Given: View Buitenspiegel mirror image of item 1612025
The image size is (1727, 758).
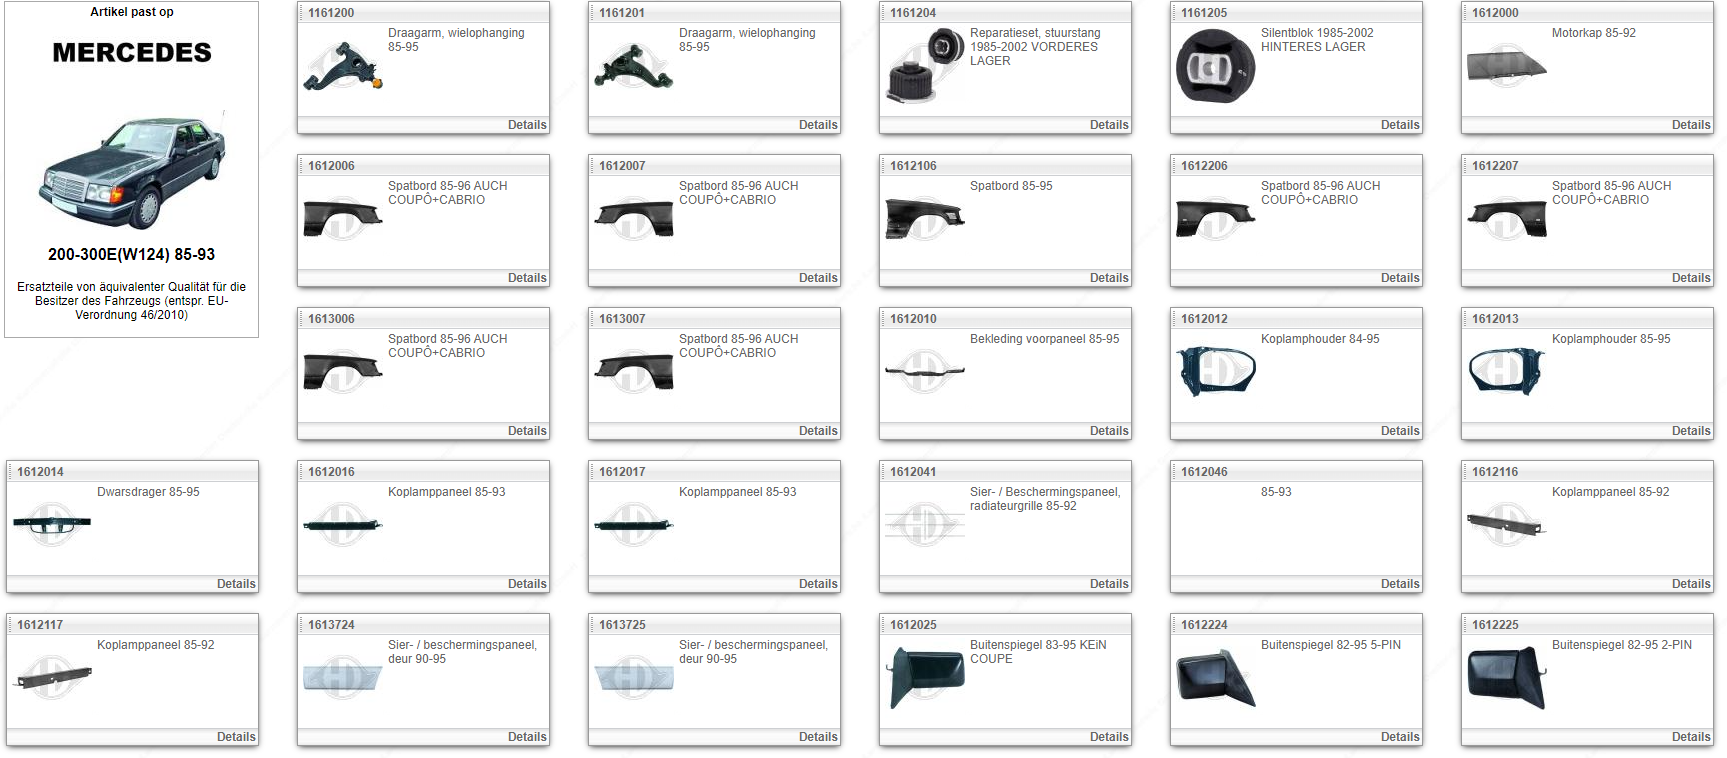Looking at the screenshot, I should [x=925, y=678].
